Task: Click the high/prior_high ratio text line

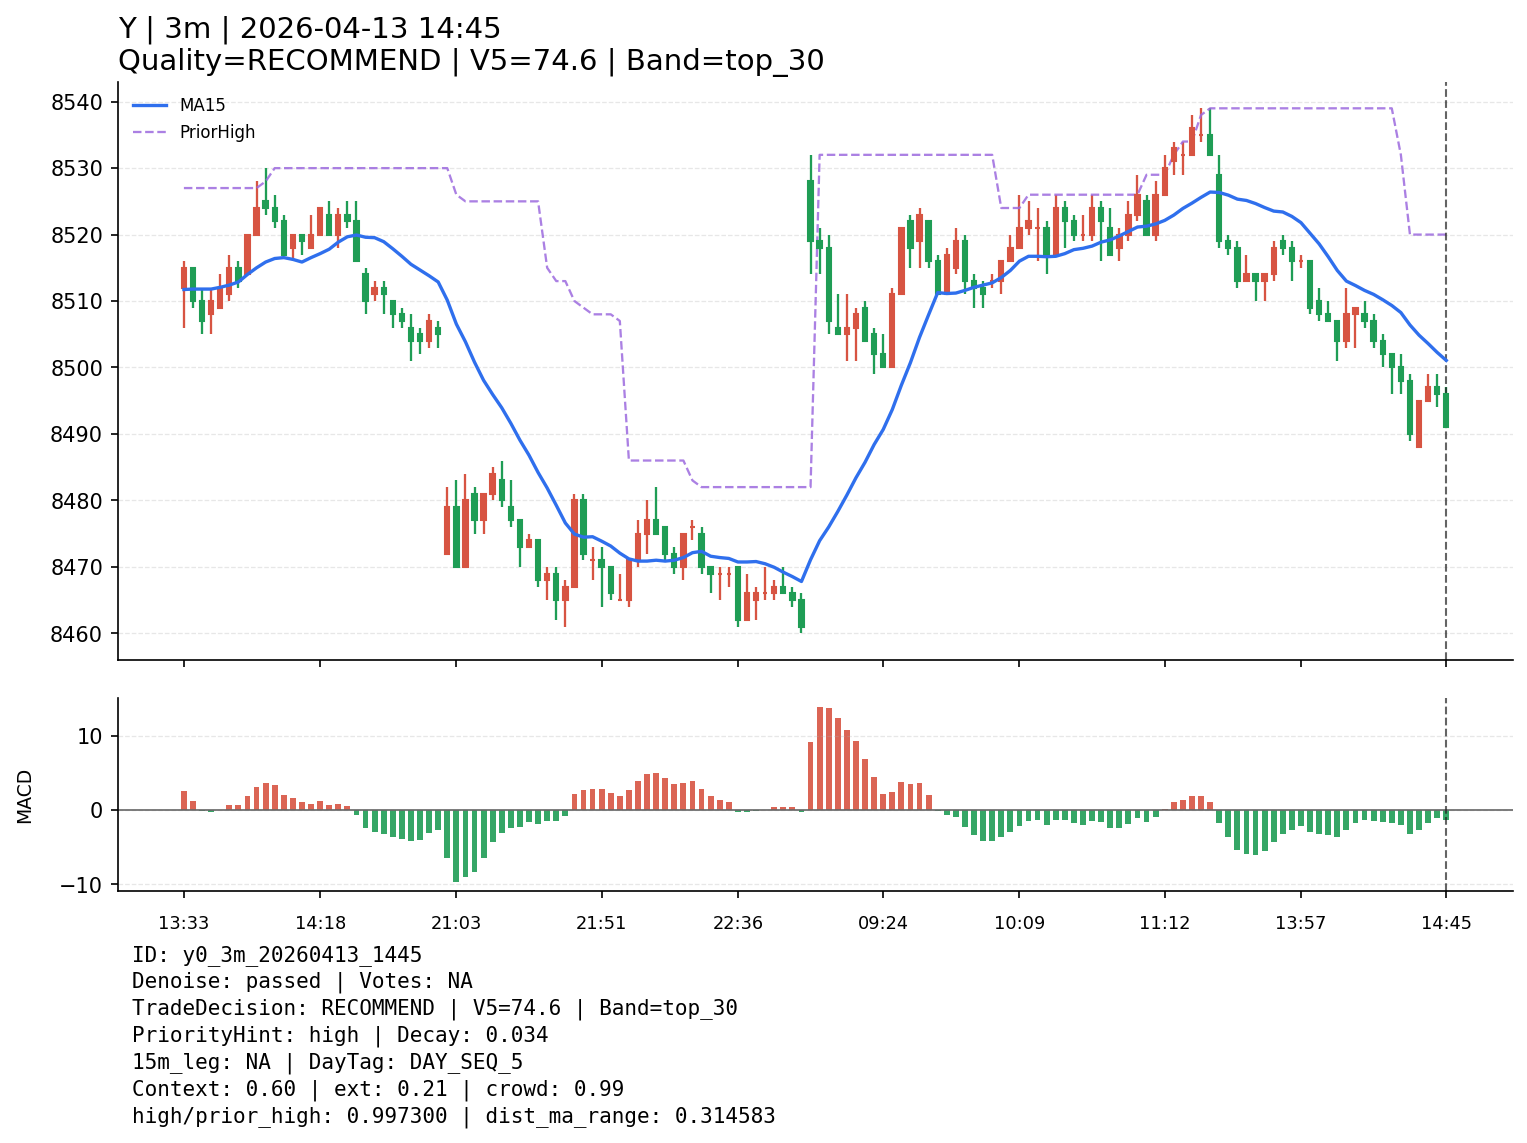Action: click(453, 1116)
